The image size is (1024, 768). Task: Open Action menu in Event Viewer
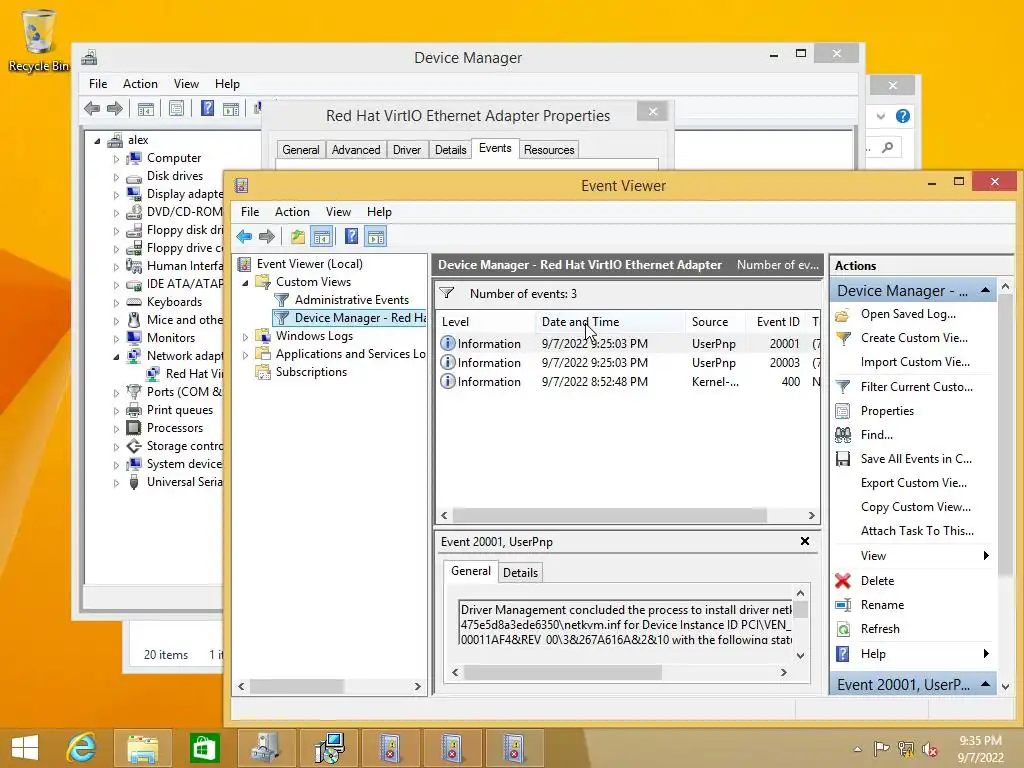point(292,212)
